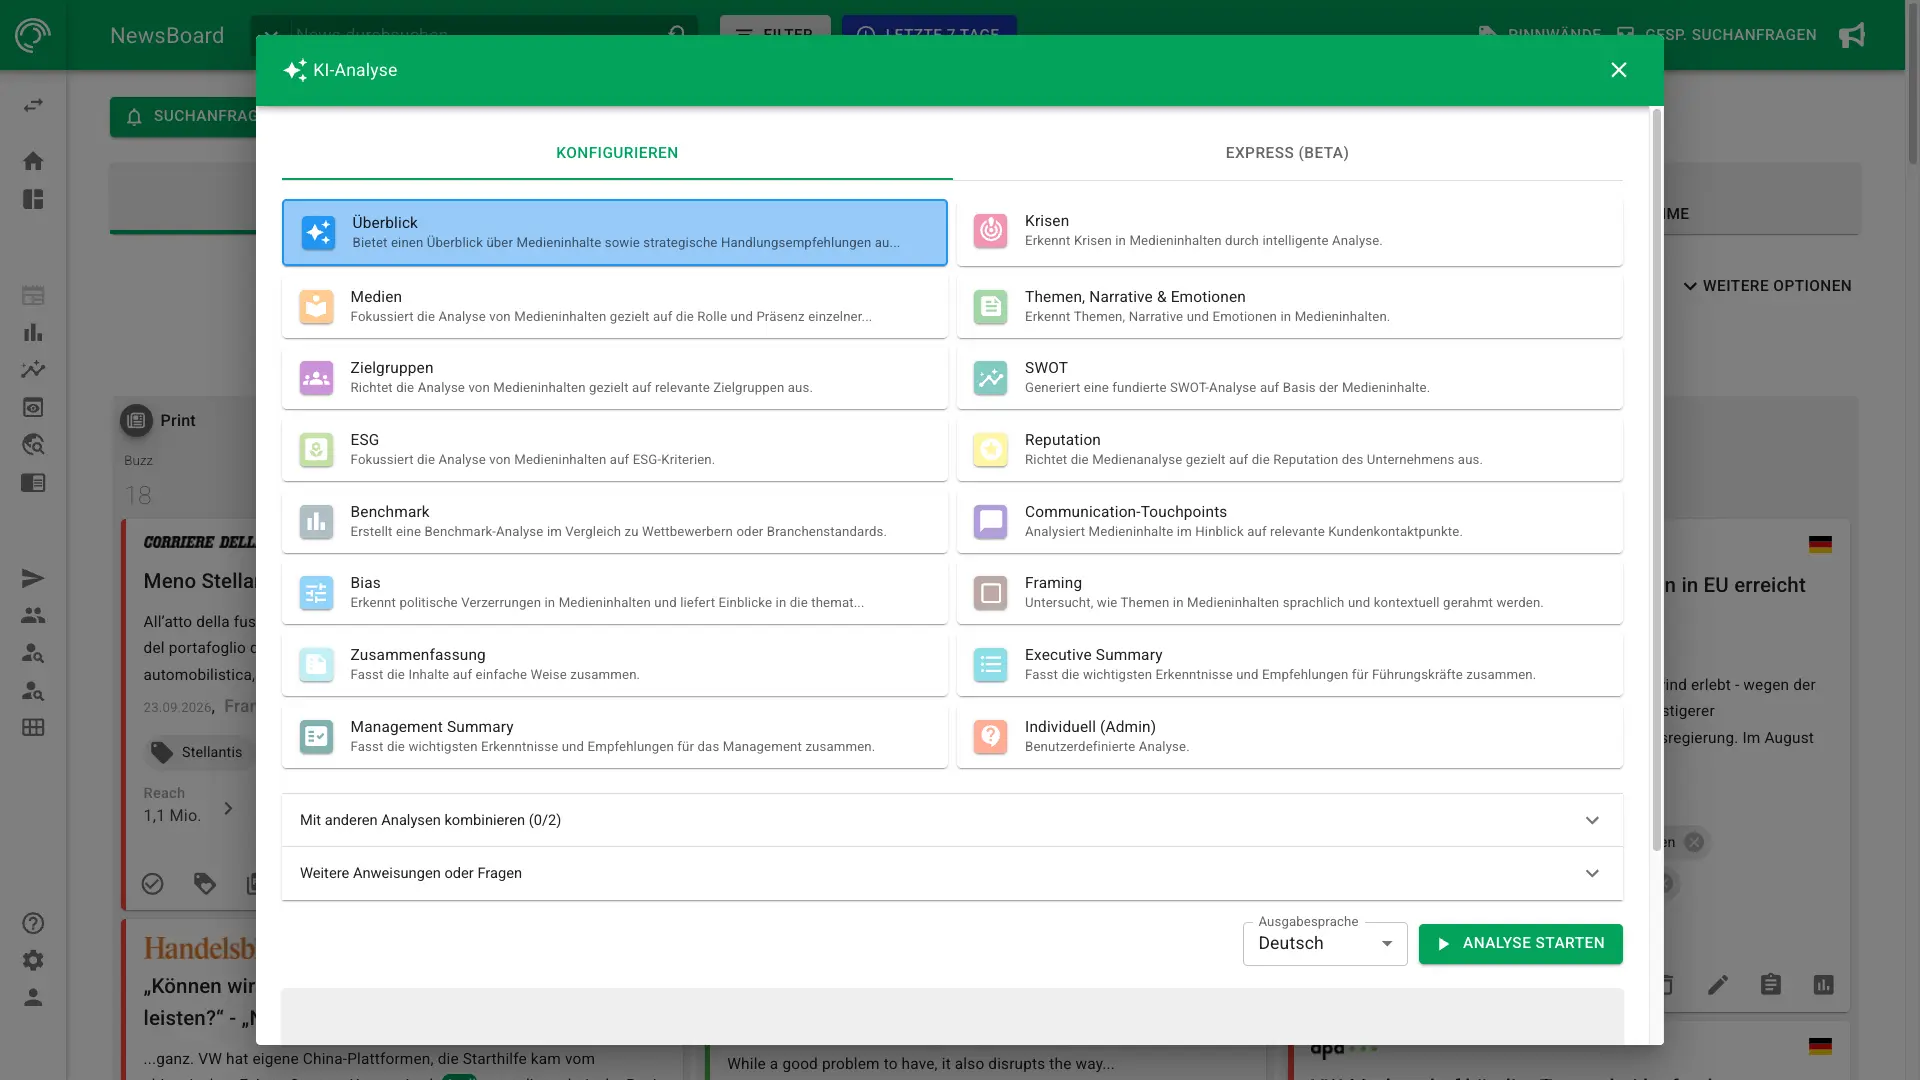
Task: Expand Weitere Optionen in background
Action: [x=1767, y=286]
